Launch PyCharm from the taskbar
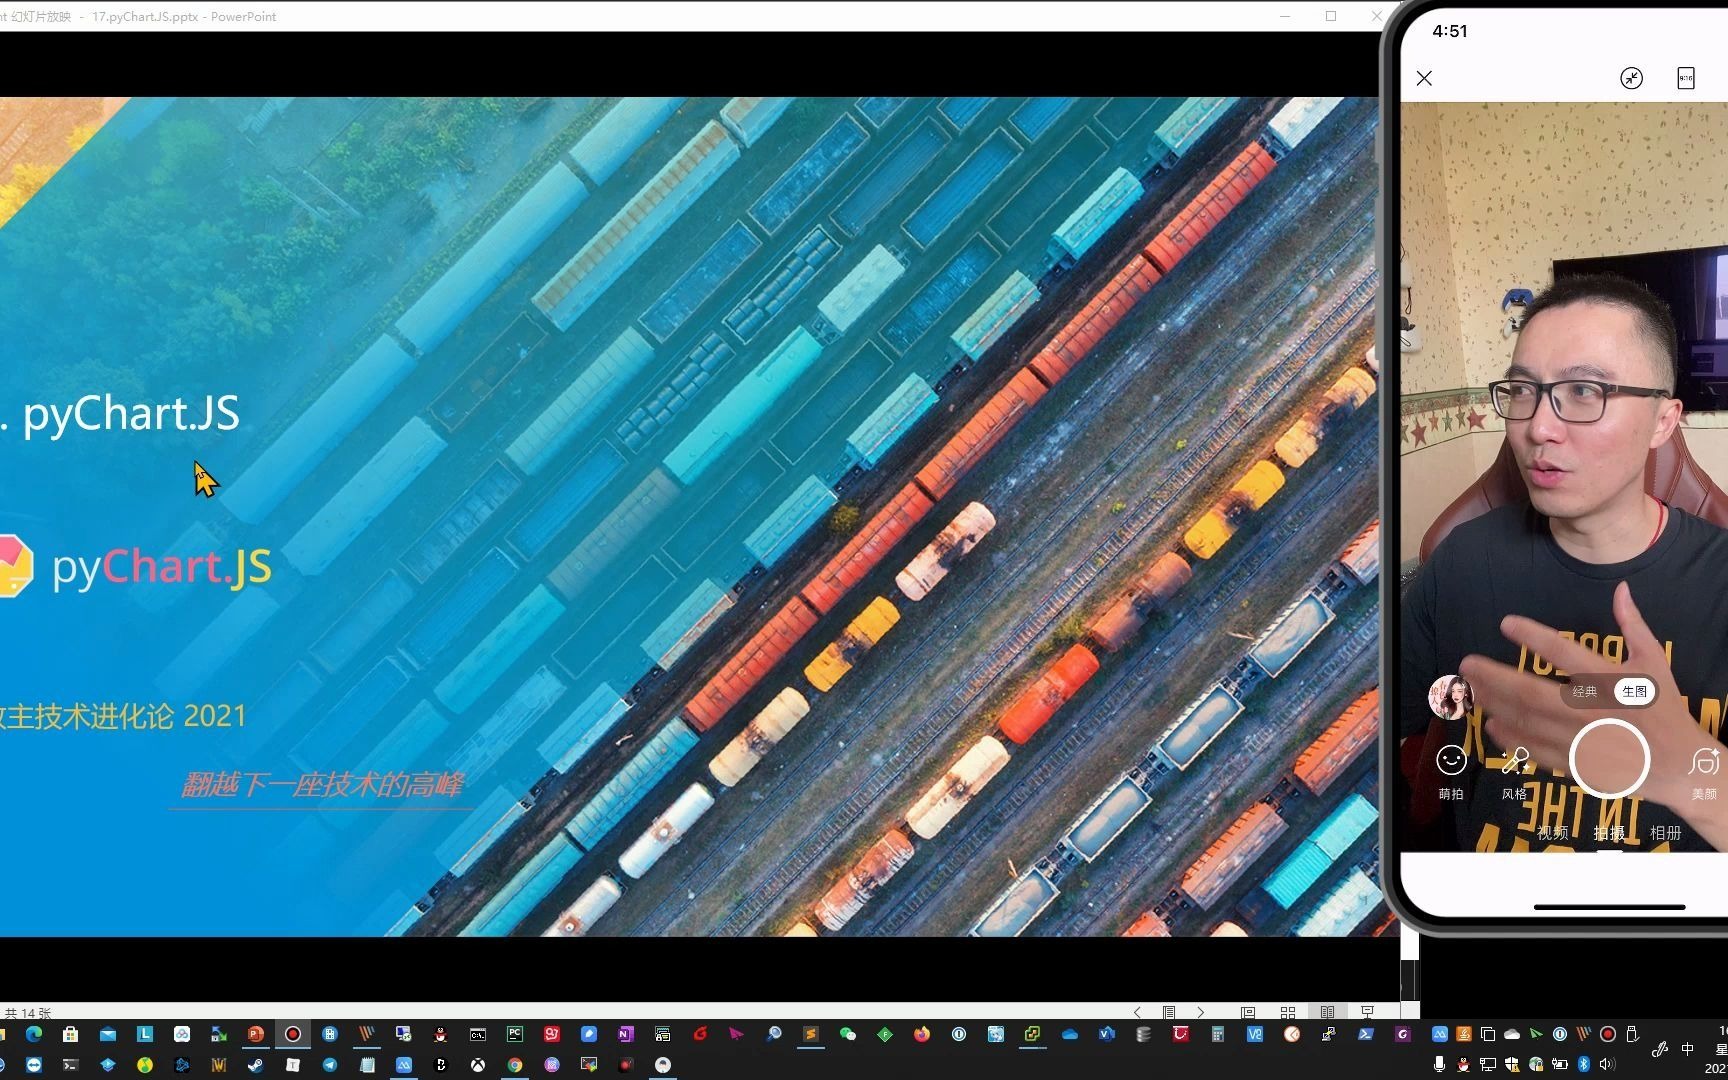1728x1080 pixels. coord(514,1034)
